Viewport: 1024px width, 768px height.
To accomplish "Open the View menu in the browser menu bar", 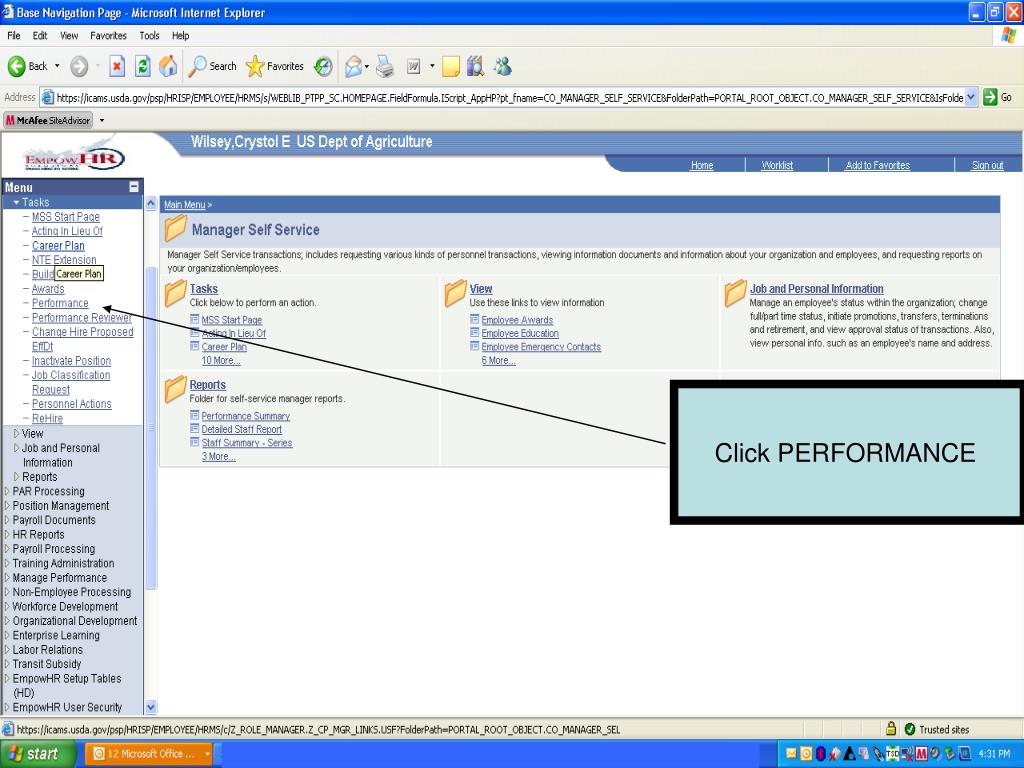I will tap(69, 35).
